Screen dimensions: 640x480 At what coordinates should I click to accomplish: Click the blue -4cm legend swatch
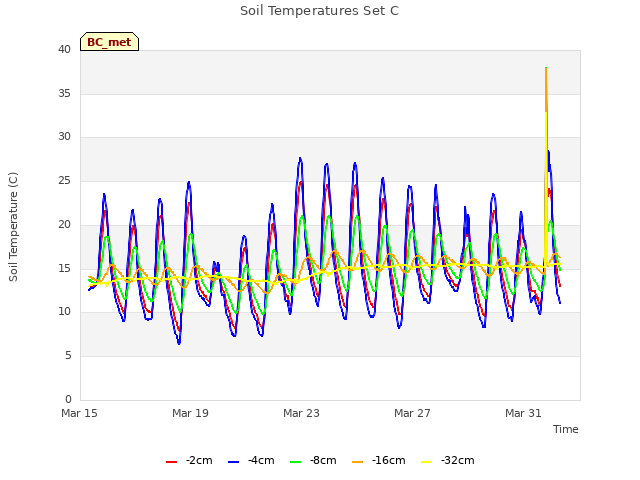[233, 462]
